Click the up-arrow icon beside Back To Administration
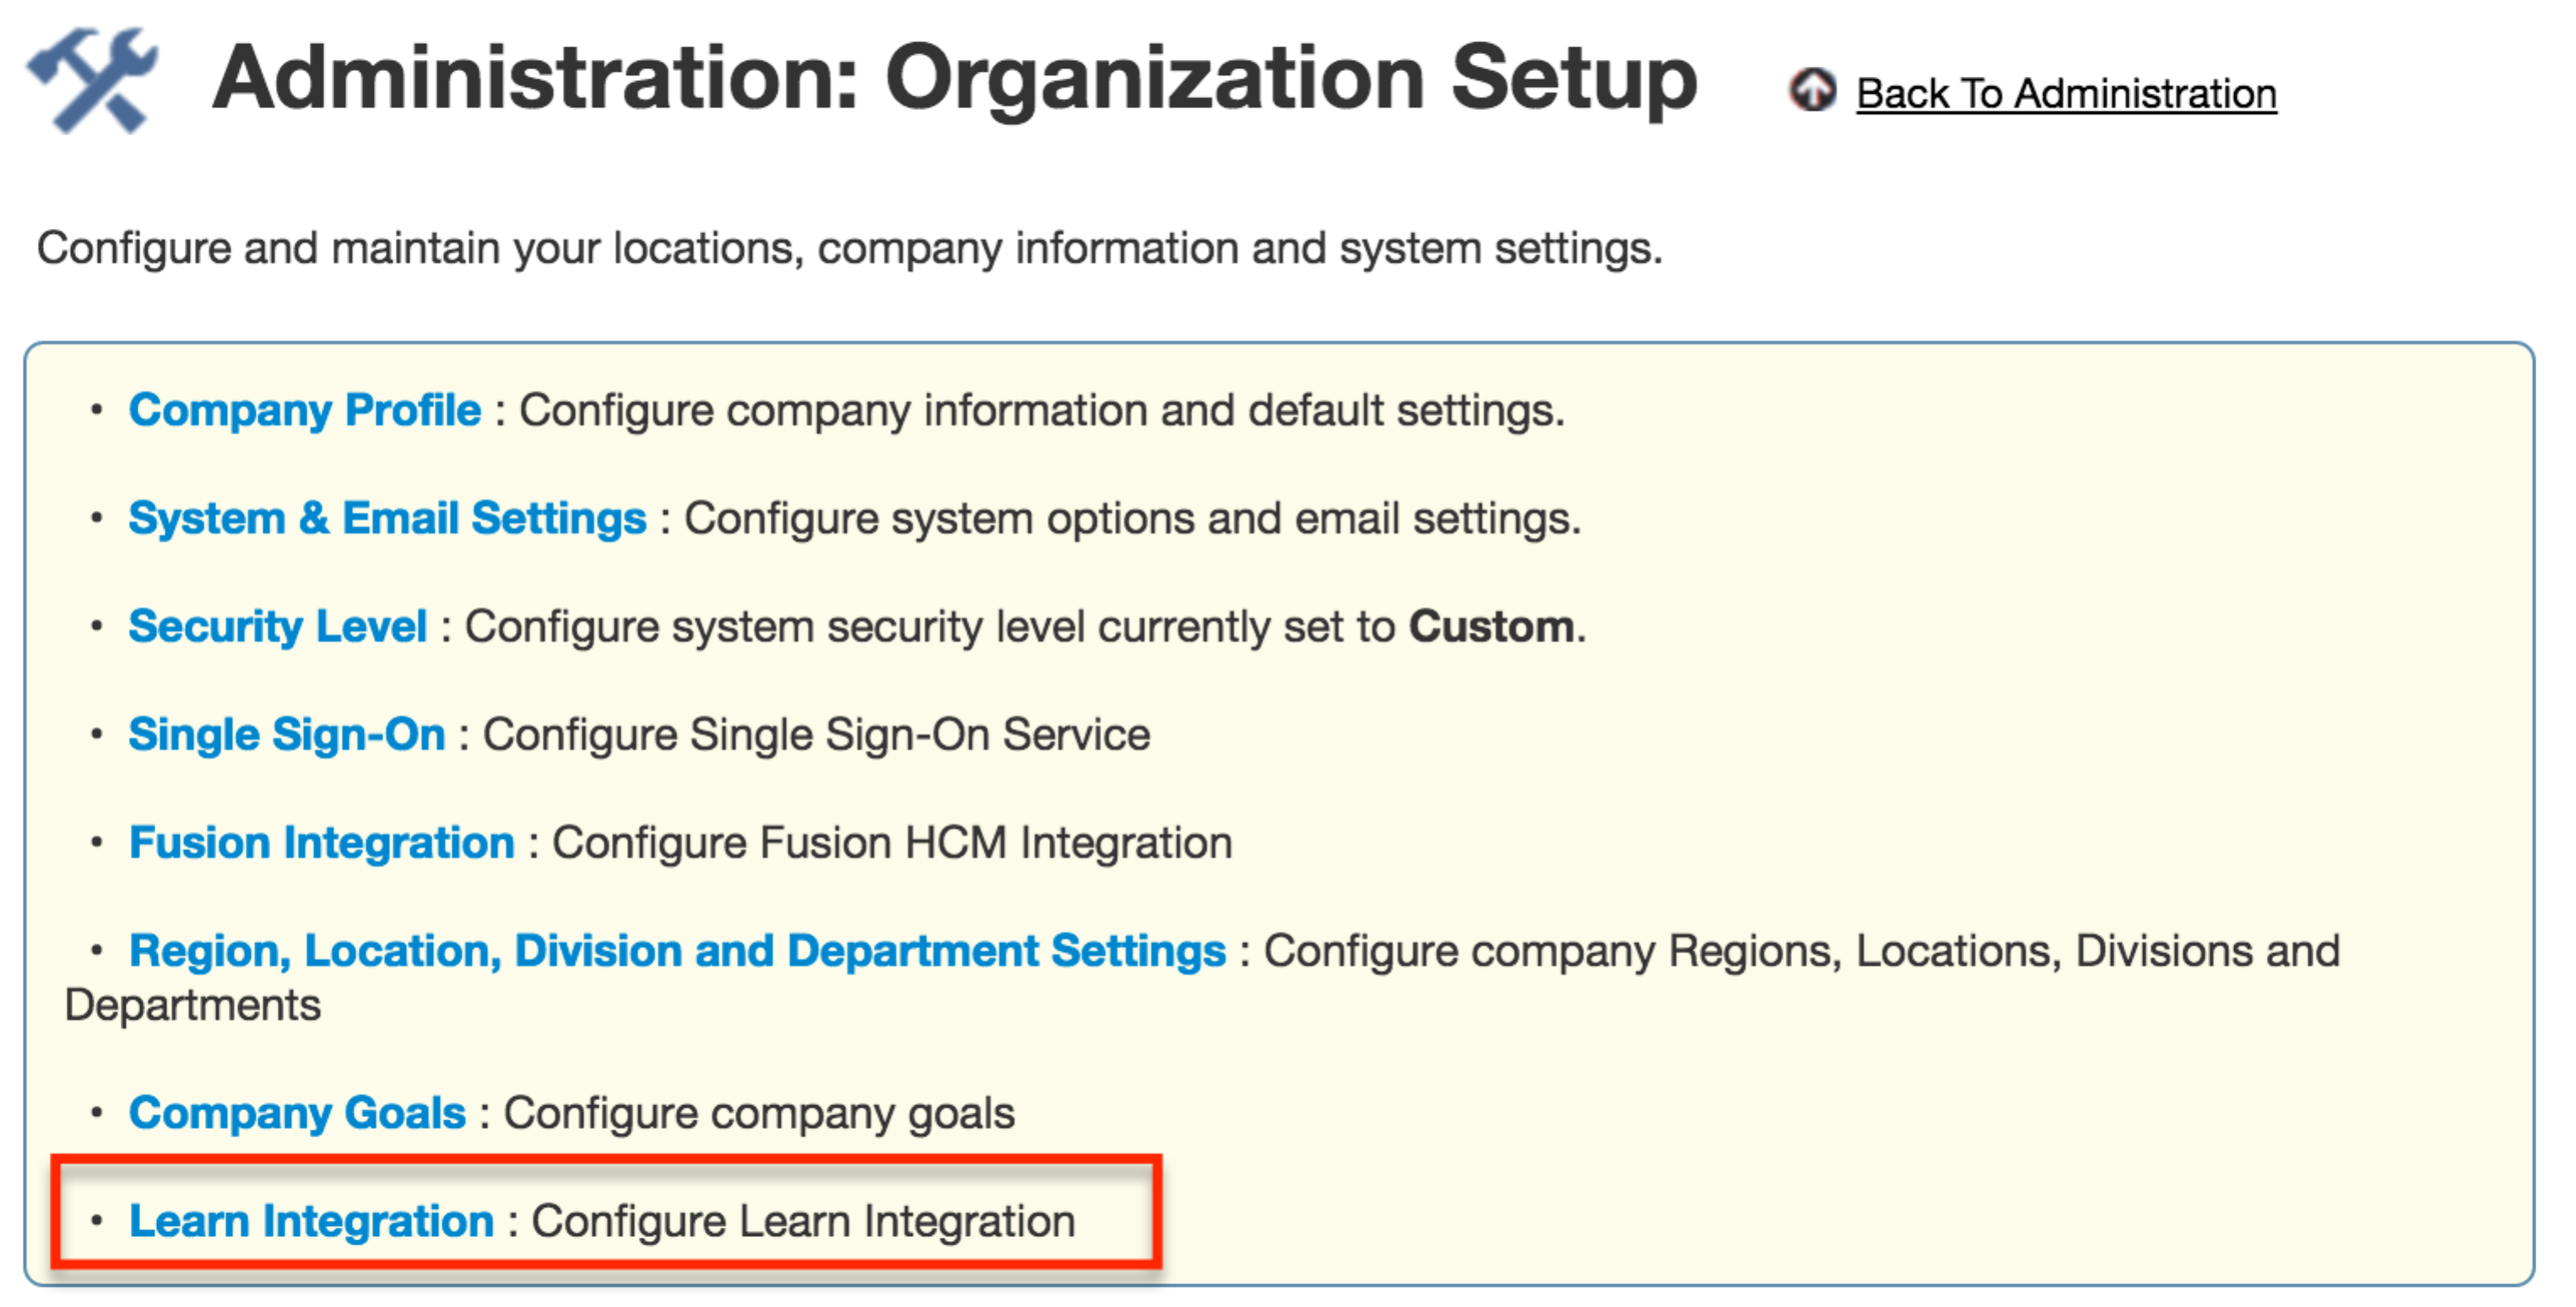The height and width of the screenshot is (1307, 2576). [x=1811, y=92]
